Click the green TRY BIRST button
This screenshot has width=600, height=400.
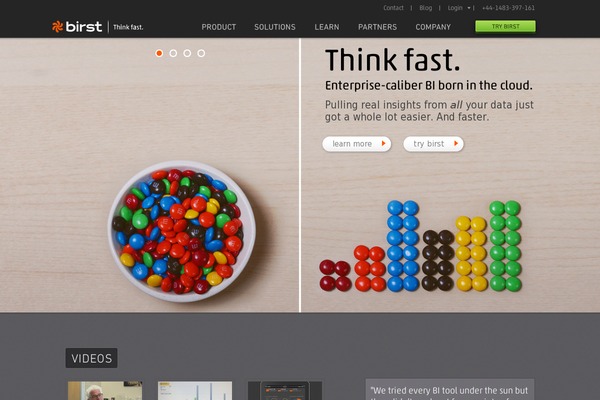click(505, 26)
